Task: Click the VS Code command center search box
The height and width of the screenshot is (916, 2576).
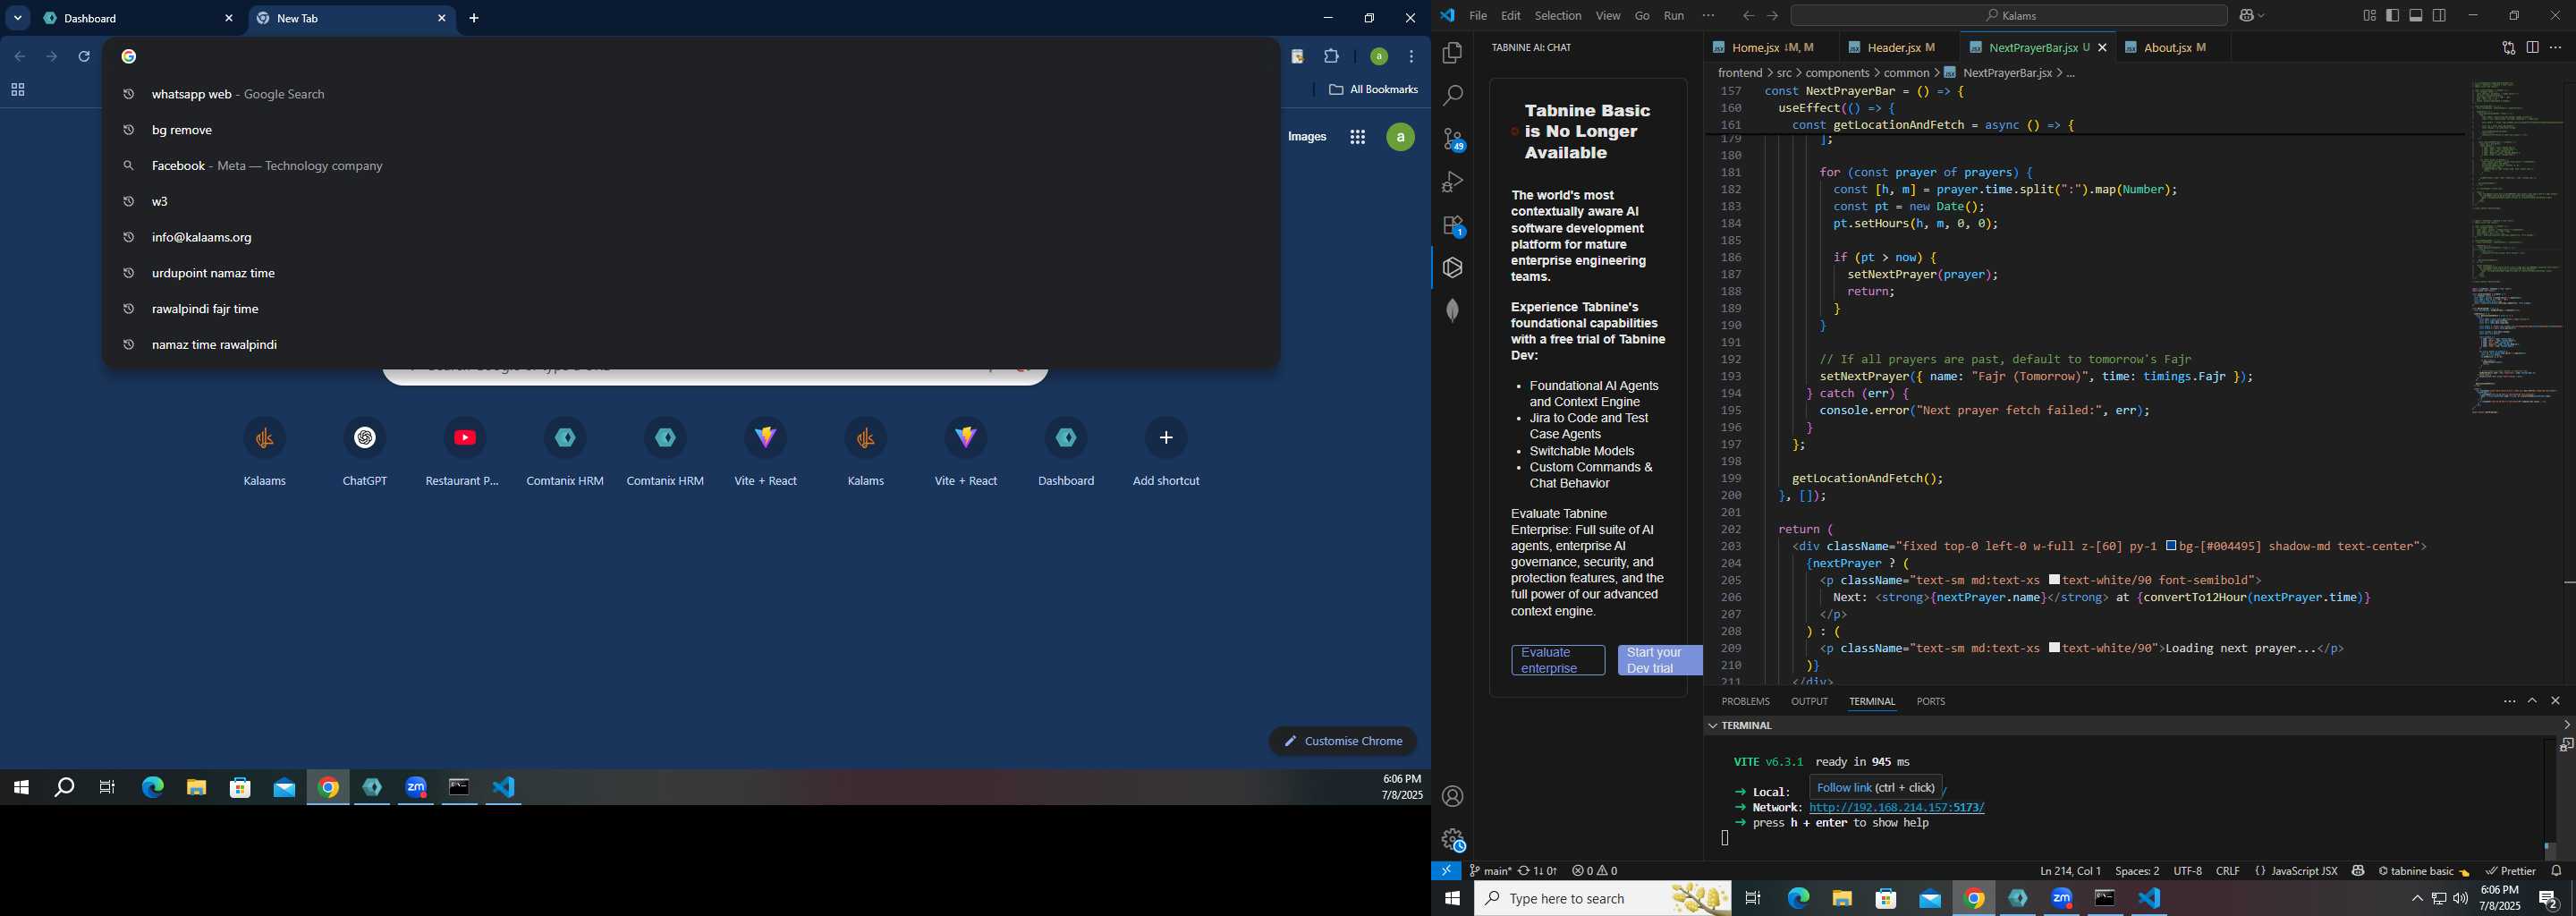Action: click(2009, 16)
